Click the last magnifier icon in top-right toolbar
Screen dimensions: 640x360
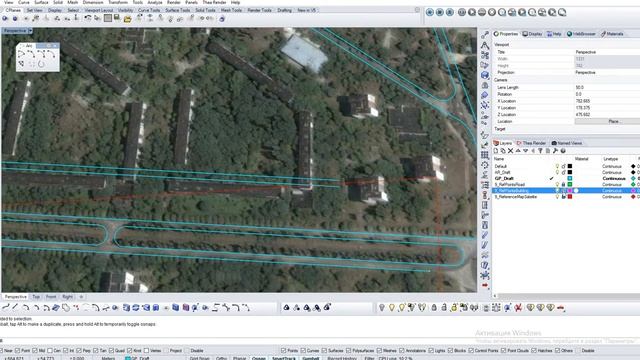pyautogui.click(x=562, y=12)
